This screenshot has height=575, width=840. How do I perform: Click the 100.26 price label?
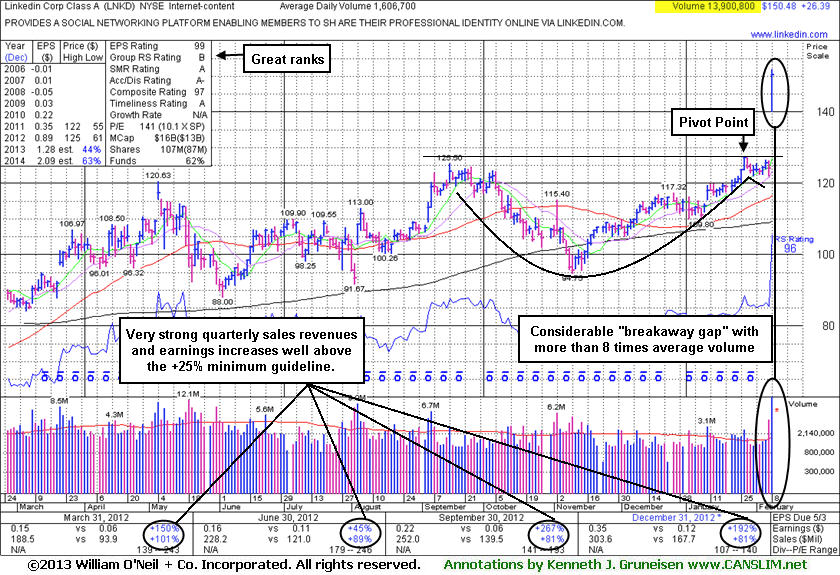[385, 258]
